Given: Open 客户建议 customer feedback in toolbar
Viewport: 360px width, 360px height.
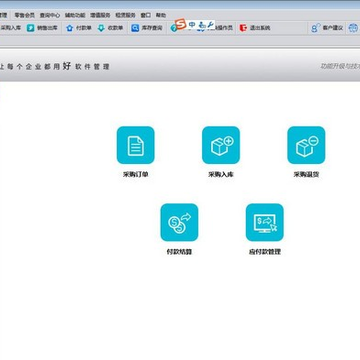Looking at the screenshot, I should point(327,28).
